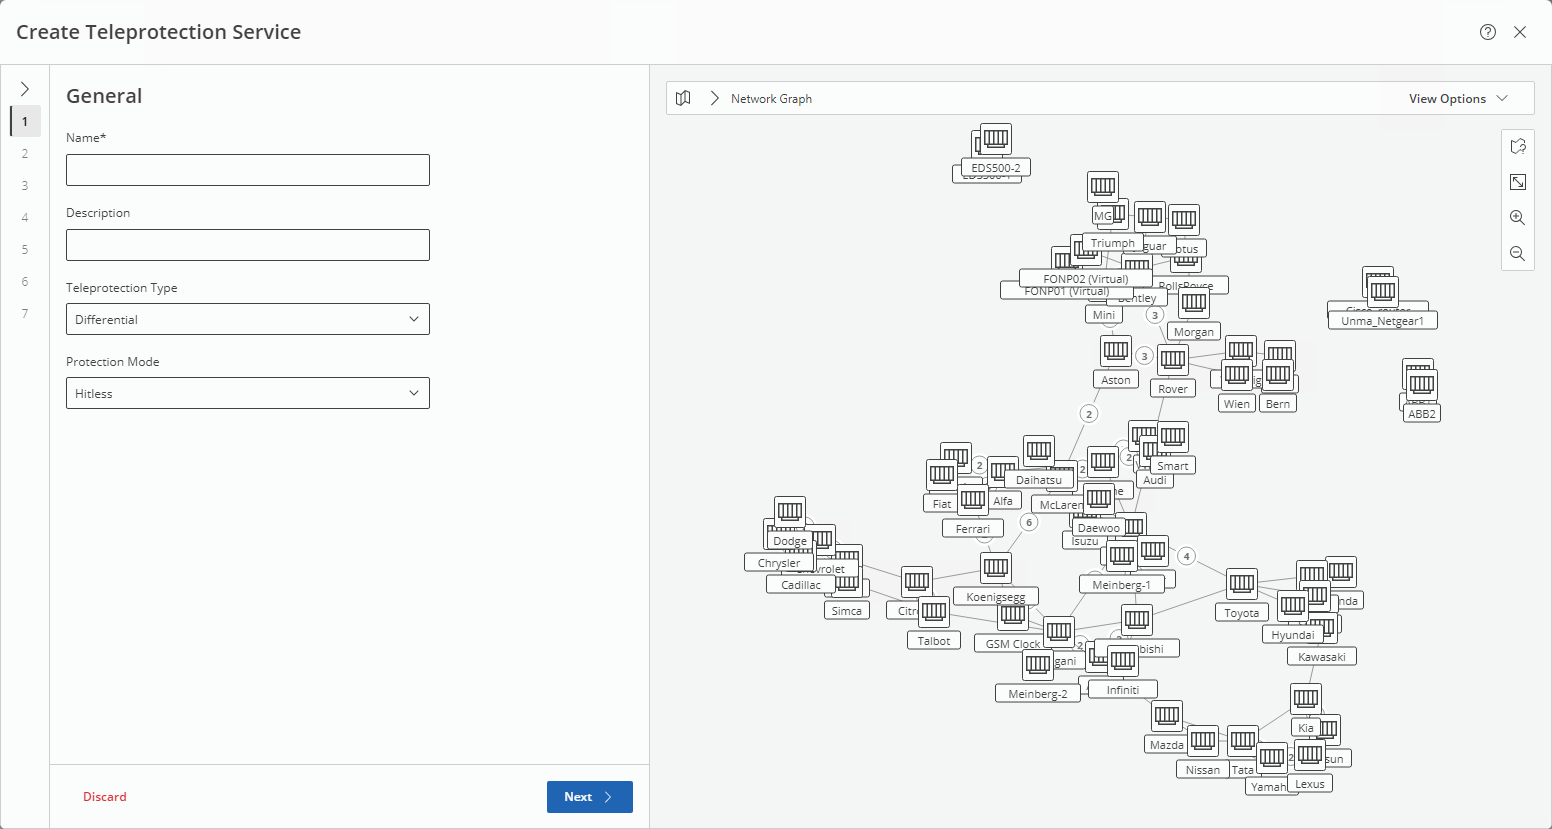This screenshot has width=1552, height=829.
Task: Expand the wizard steps sidebar chevron
Action: pos(25,89)
